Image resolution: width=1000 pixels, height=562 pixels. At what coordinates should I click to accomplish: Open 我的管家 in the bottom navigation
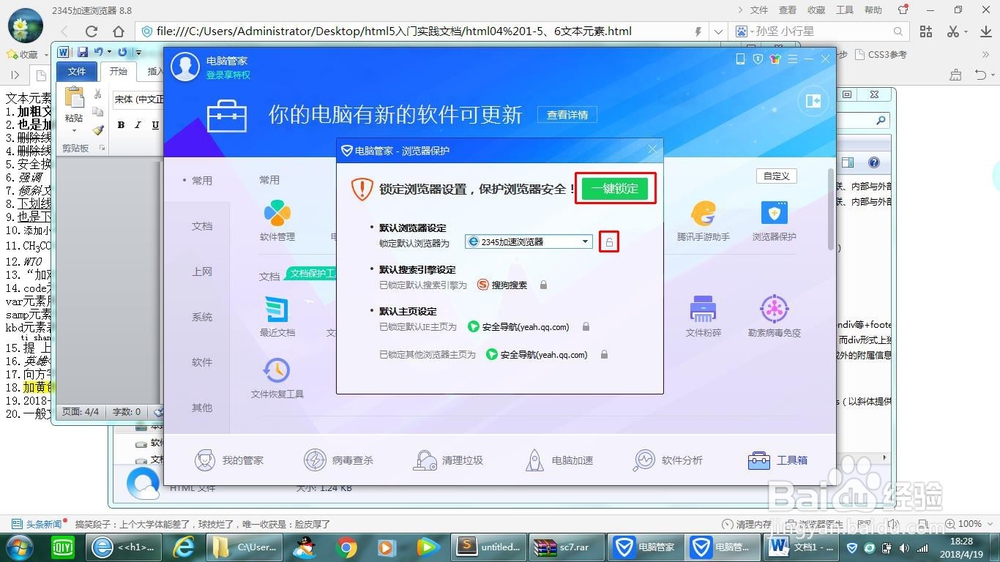pos(228,460)
